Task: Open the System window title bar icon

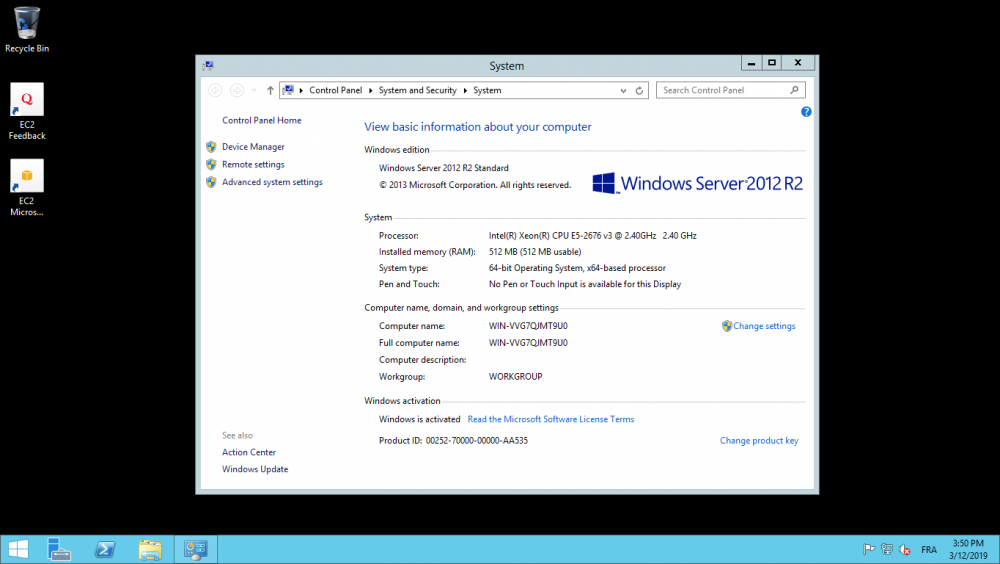Action: [208, 66]
